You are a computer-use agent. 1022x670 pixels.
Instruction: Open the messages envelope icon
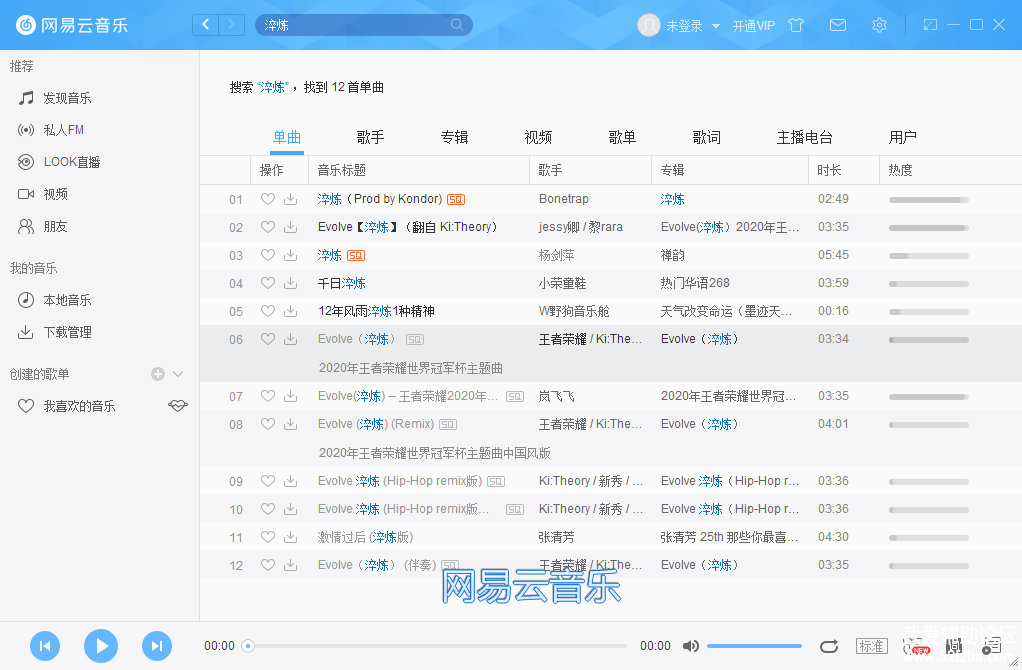(838, 25)
